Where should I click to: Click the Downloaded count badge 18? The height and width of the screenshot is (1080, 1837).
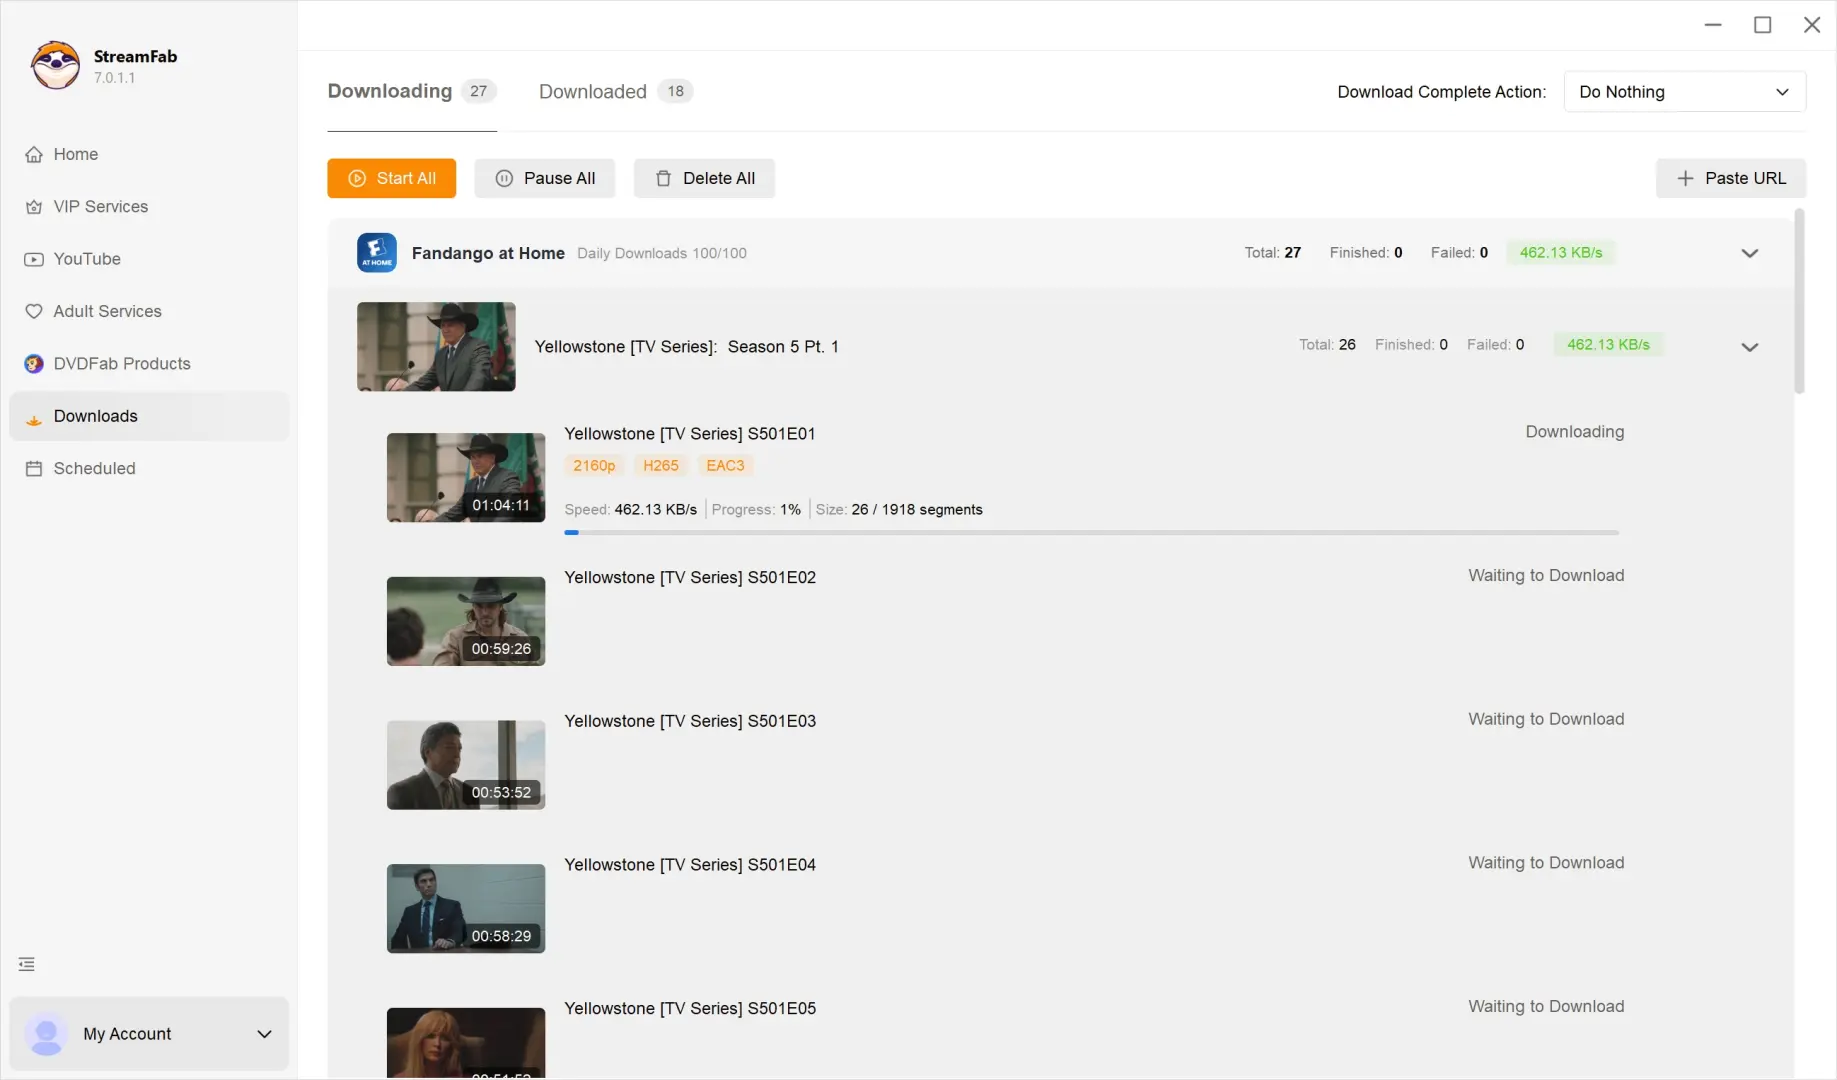coord(676,91)
